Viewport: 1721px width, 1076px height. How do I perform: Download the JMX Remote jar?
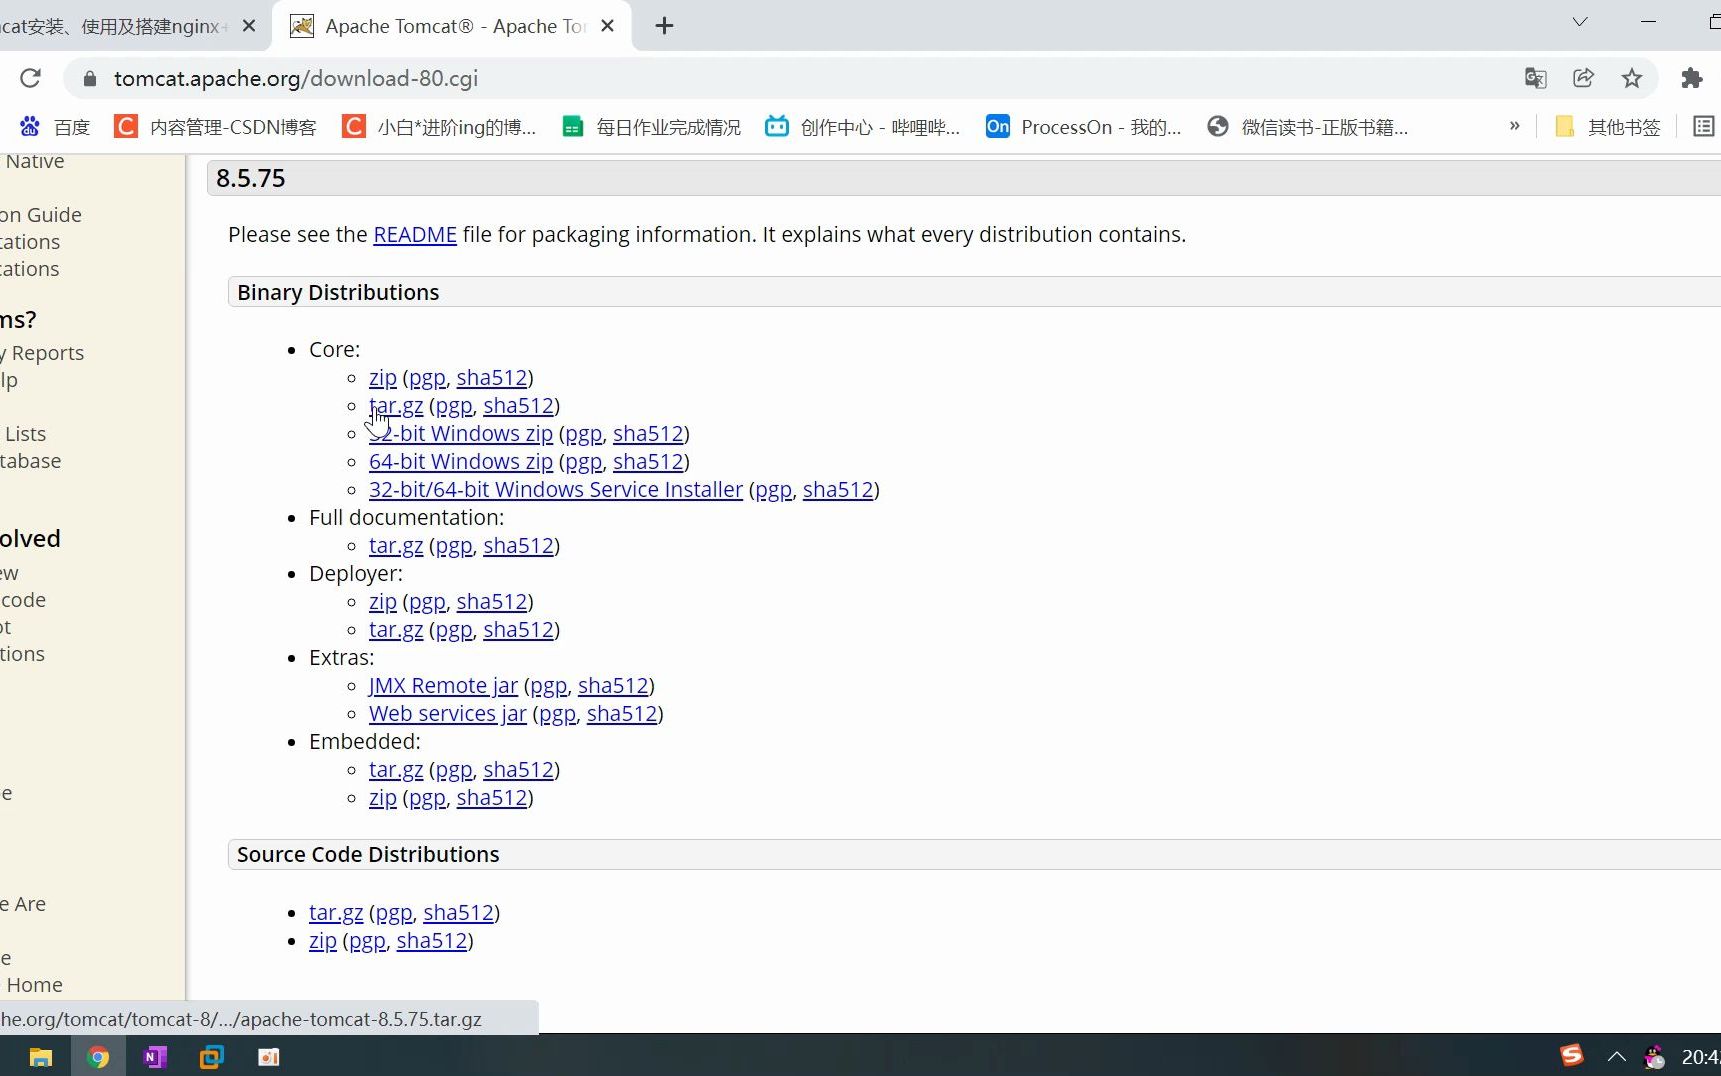443,686
